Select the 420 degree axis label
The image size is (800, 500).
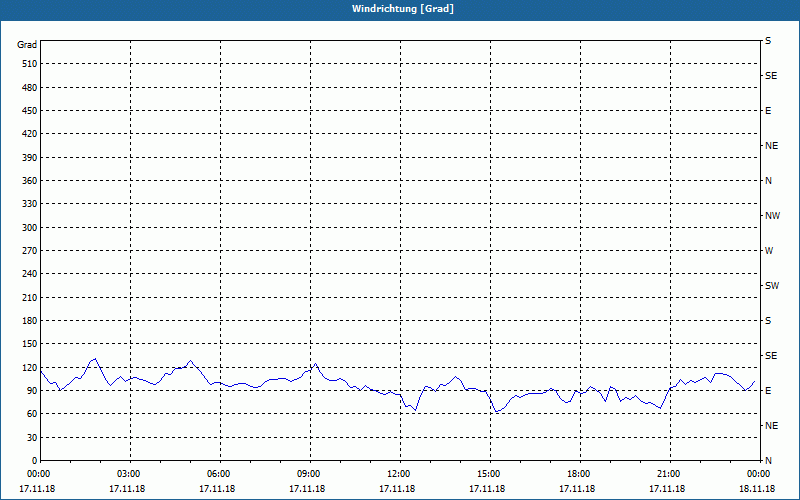[x=30, y=134]
